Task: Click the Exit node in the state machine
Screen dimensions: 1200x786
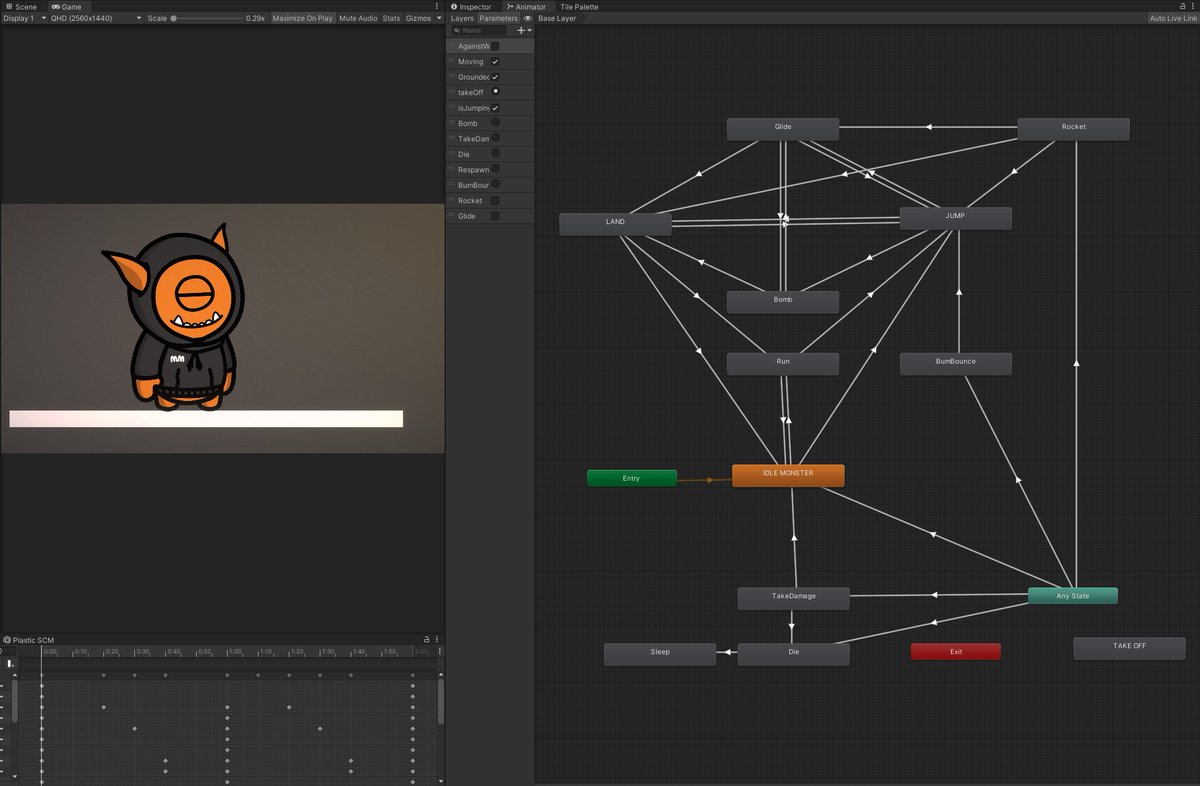Action: pos(955,651)
